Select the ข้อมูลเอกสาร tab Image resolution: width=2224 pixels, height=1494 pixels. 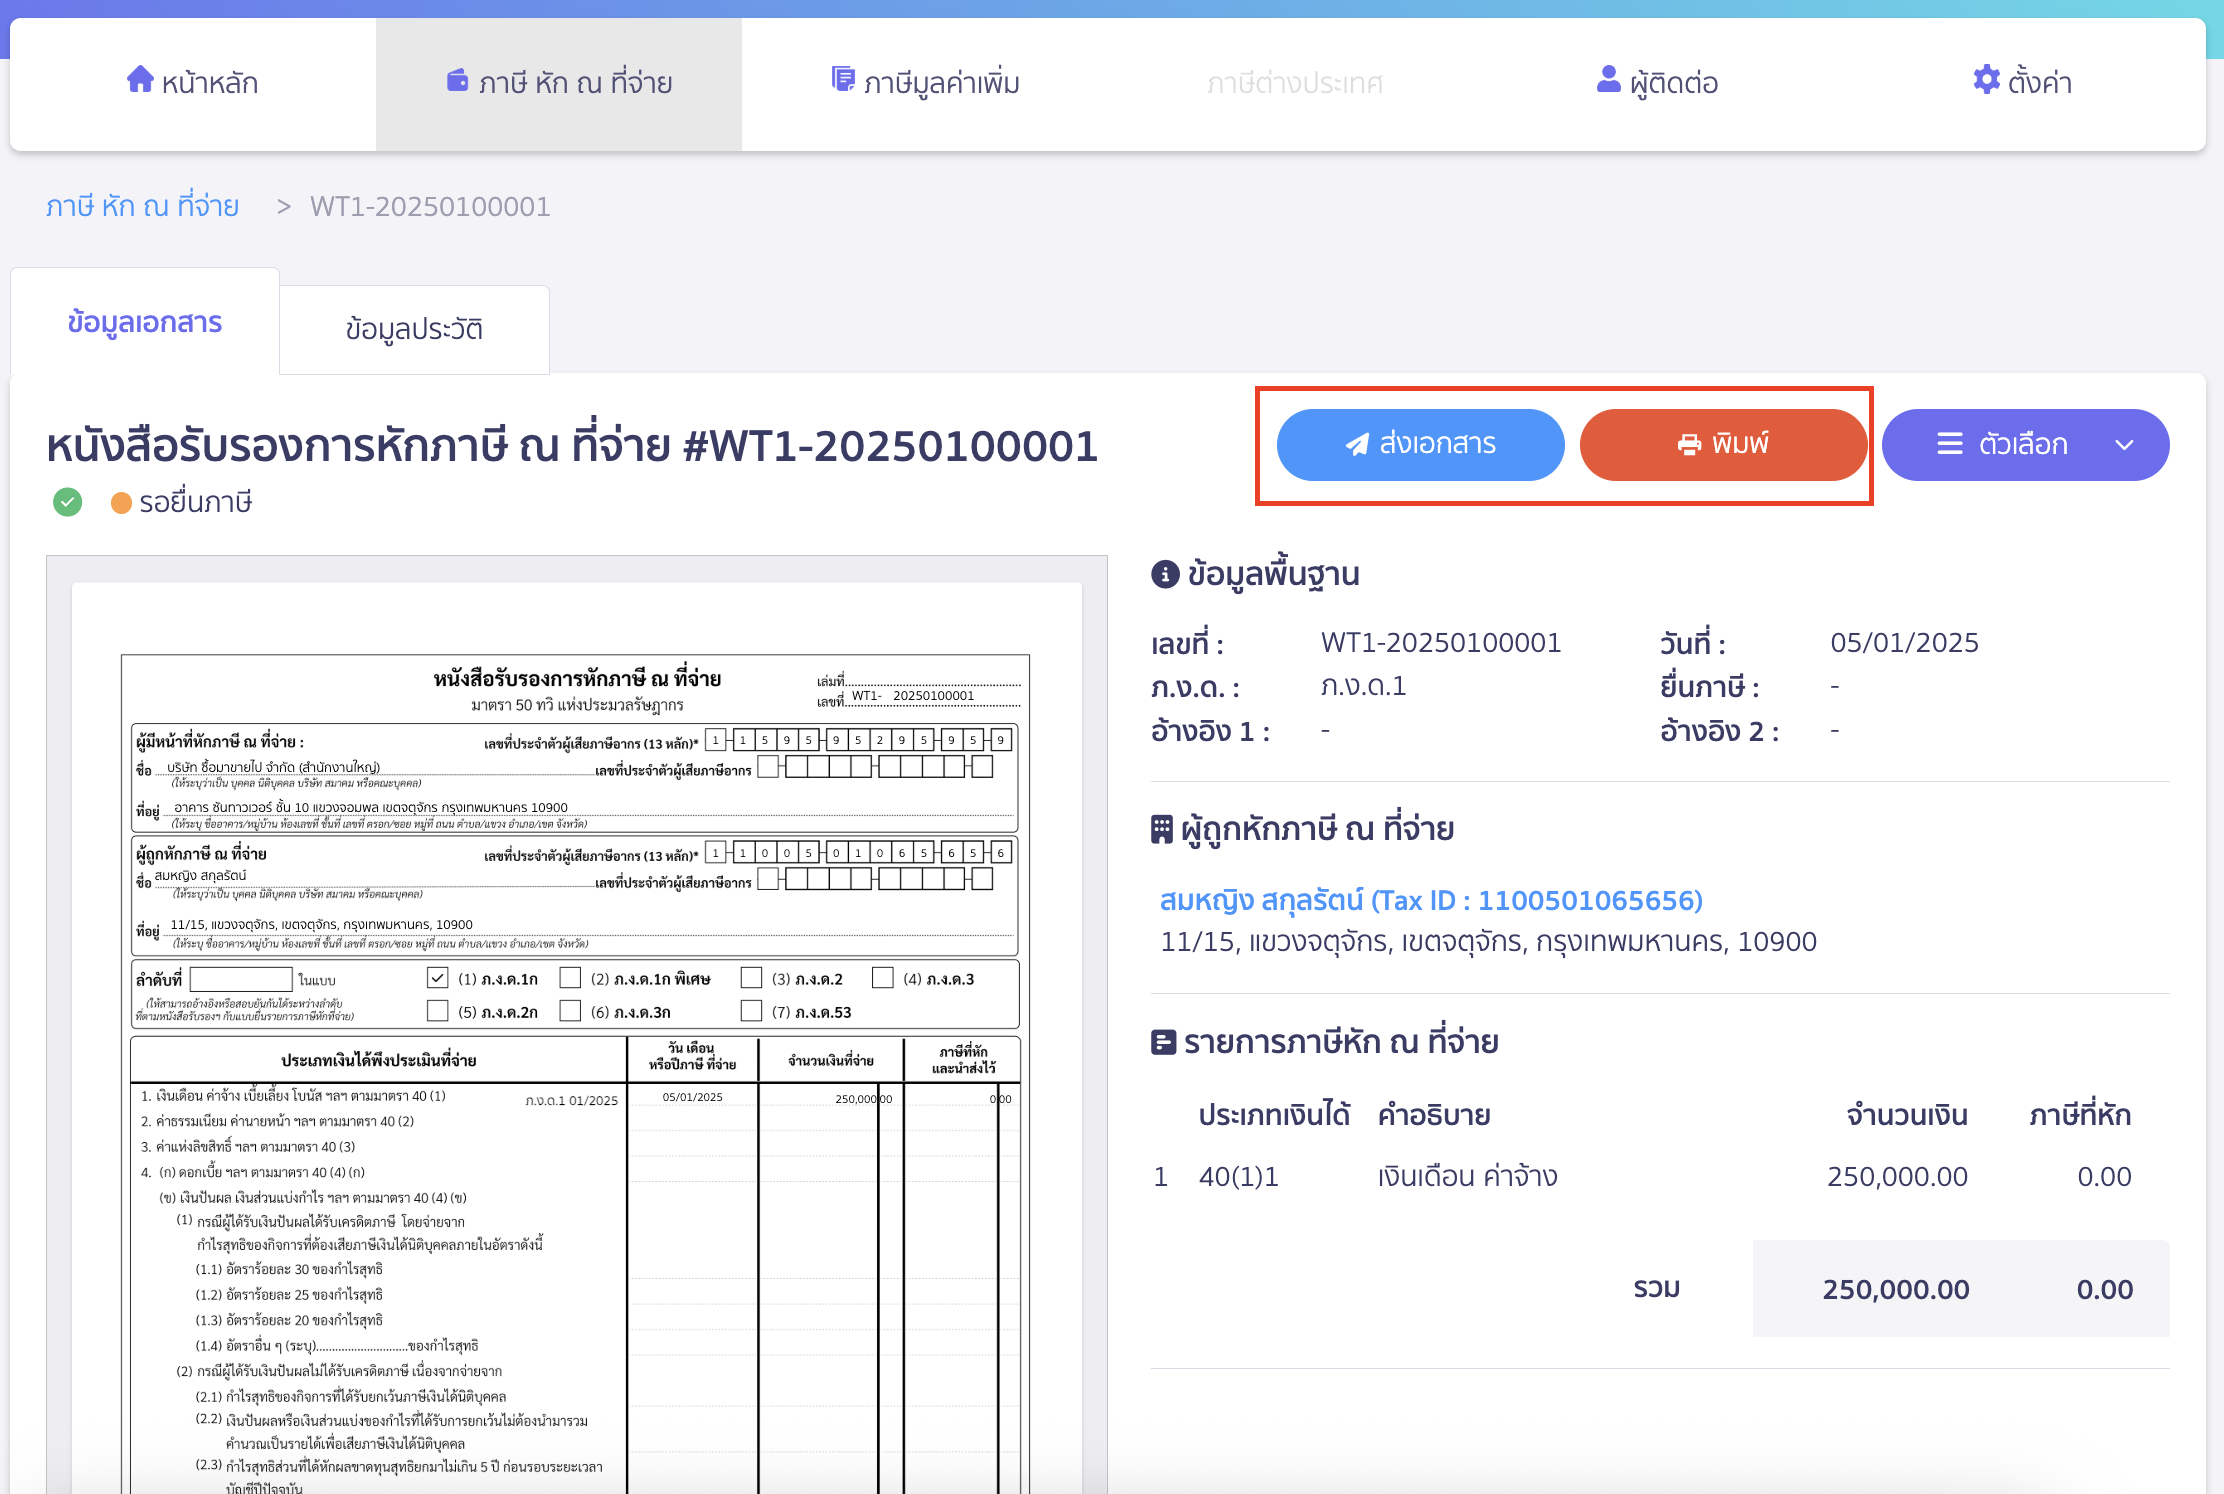coord(145,323)
